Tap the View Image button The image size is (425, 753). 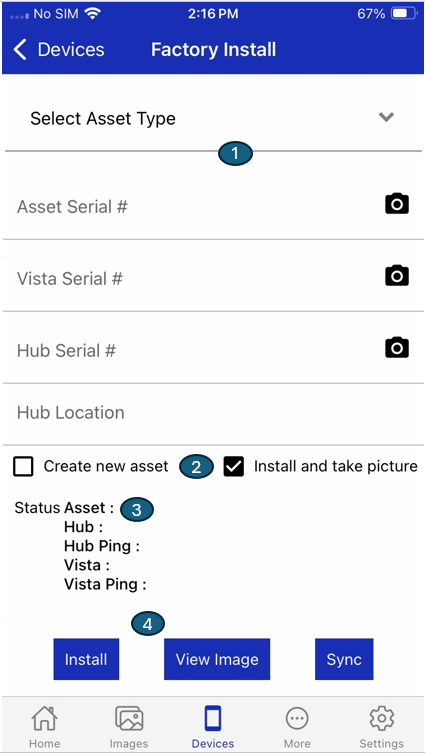(x=217, y=659)
